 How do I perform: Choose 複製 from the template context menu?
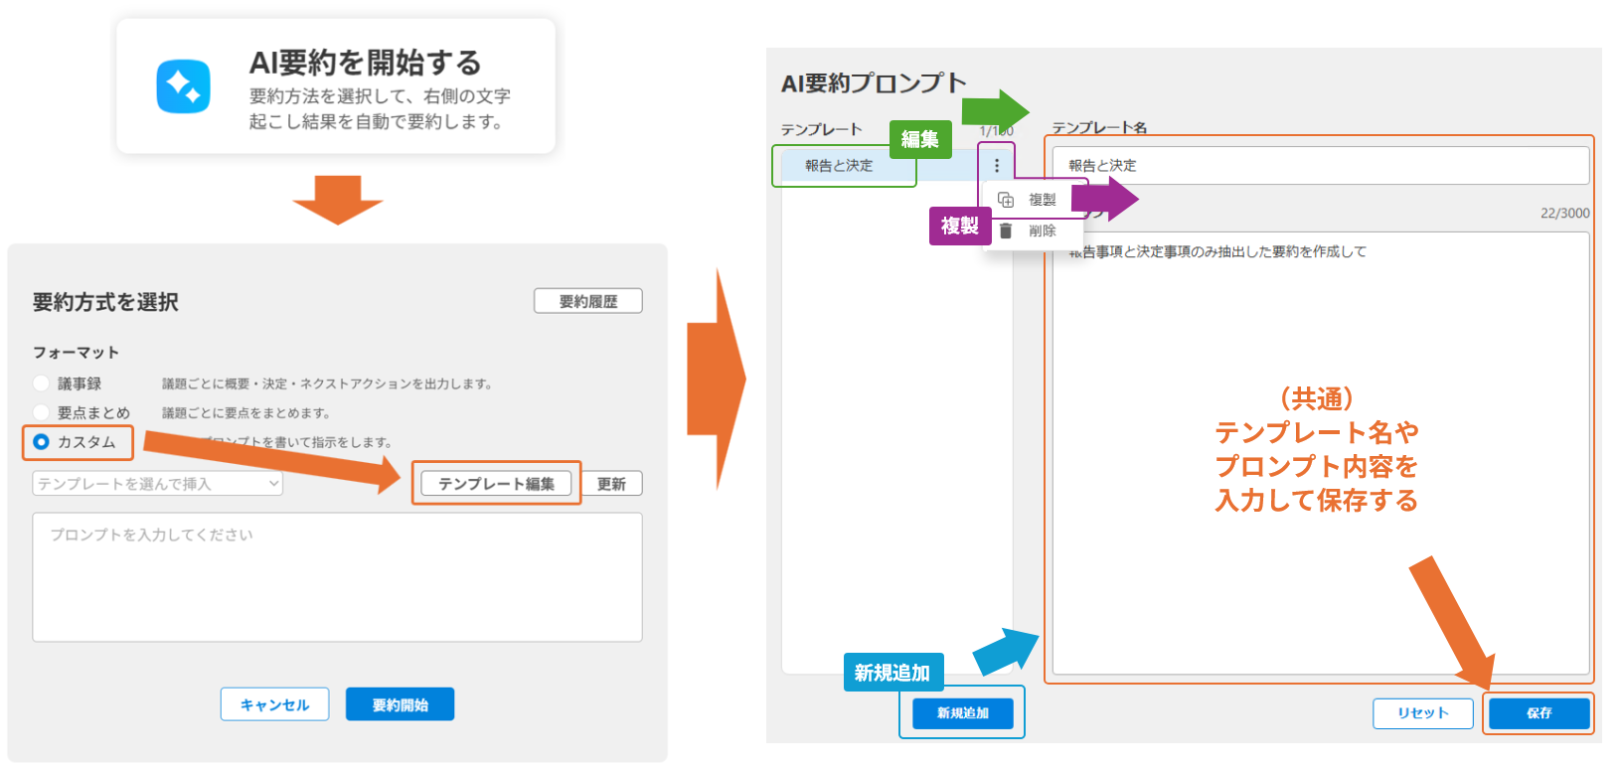[1041, 200]
